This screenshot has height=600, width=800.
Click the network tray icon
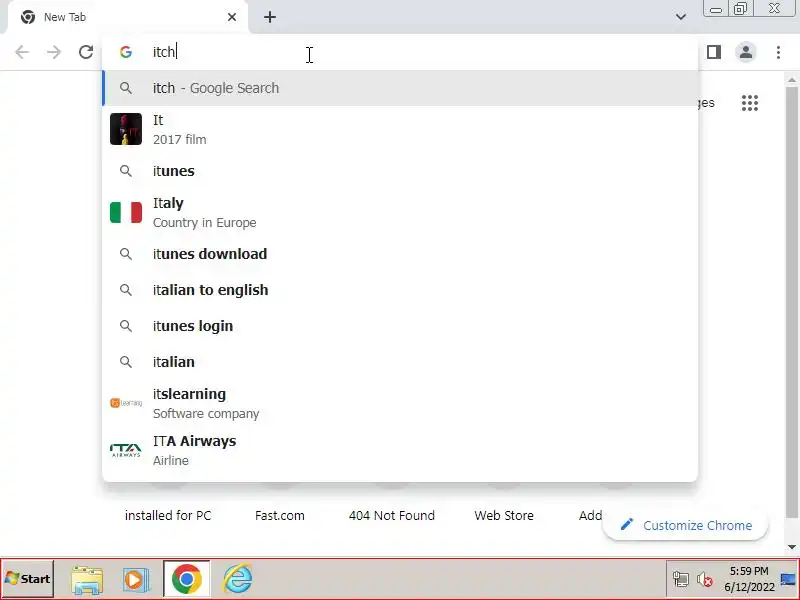point(681,580)
